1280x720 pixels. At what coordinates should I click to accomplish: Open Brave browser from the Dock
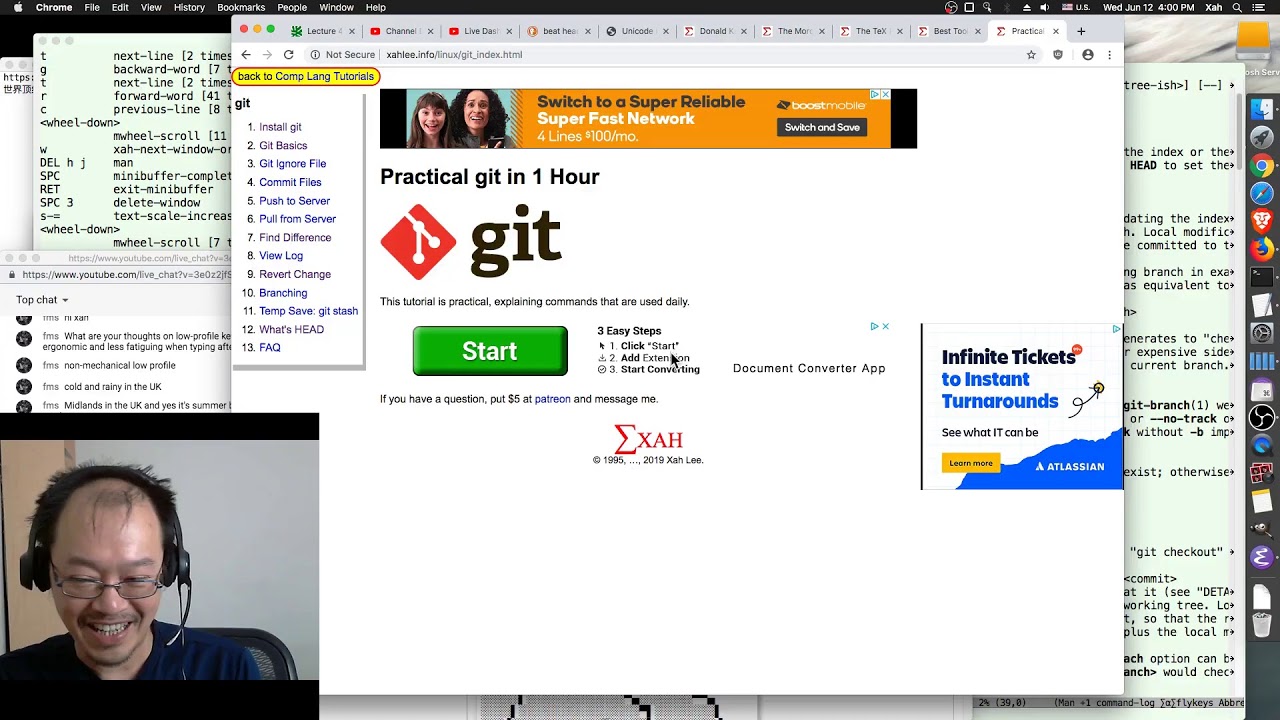pyautogui.click(x=1262, y=221)
